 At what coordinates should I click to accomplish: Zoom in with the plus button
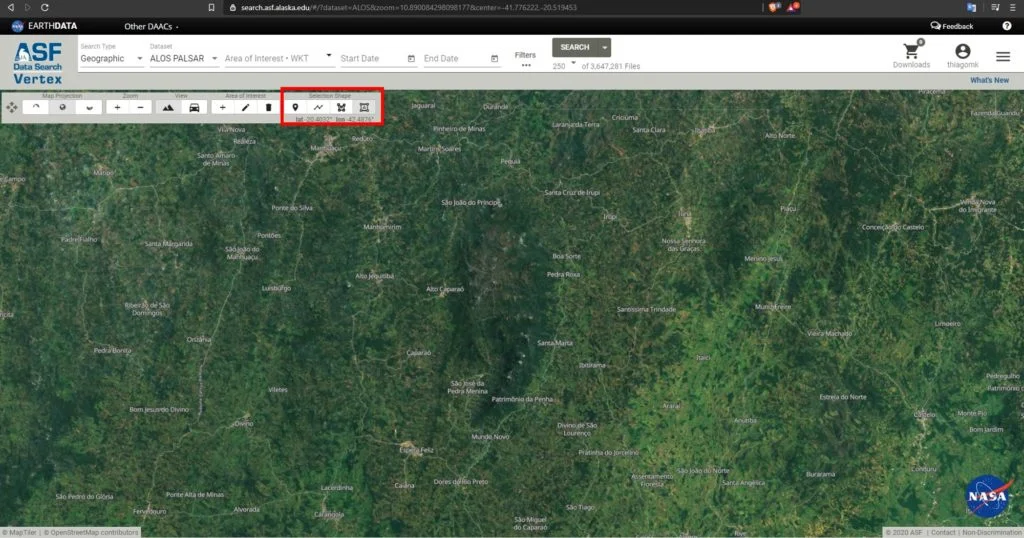pyautogui.click(x=118, y=107)
